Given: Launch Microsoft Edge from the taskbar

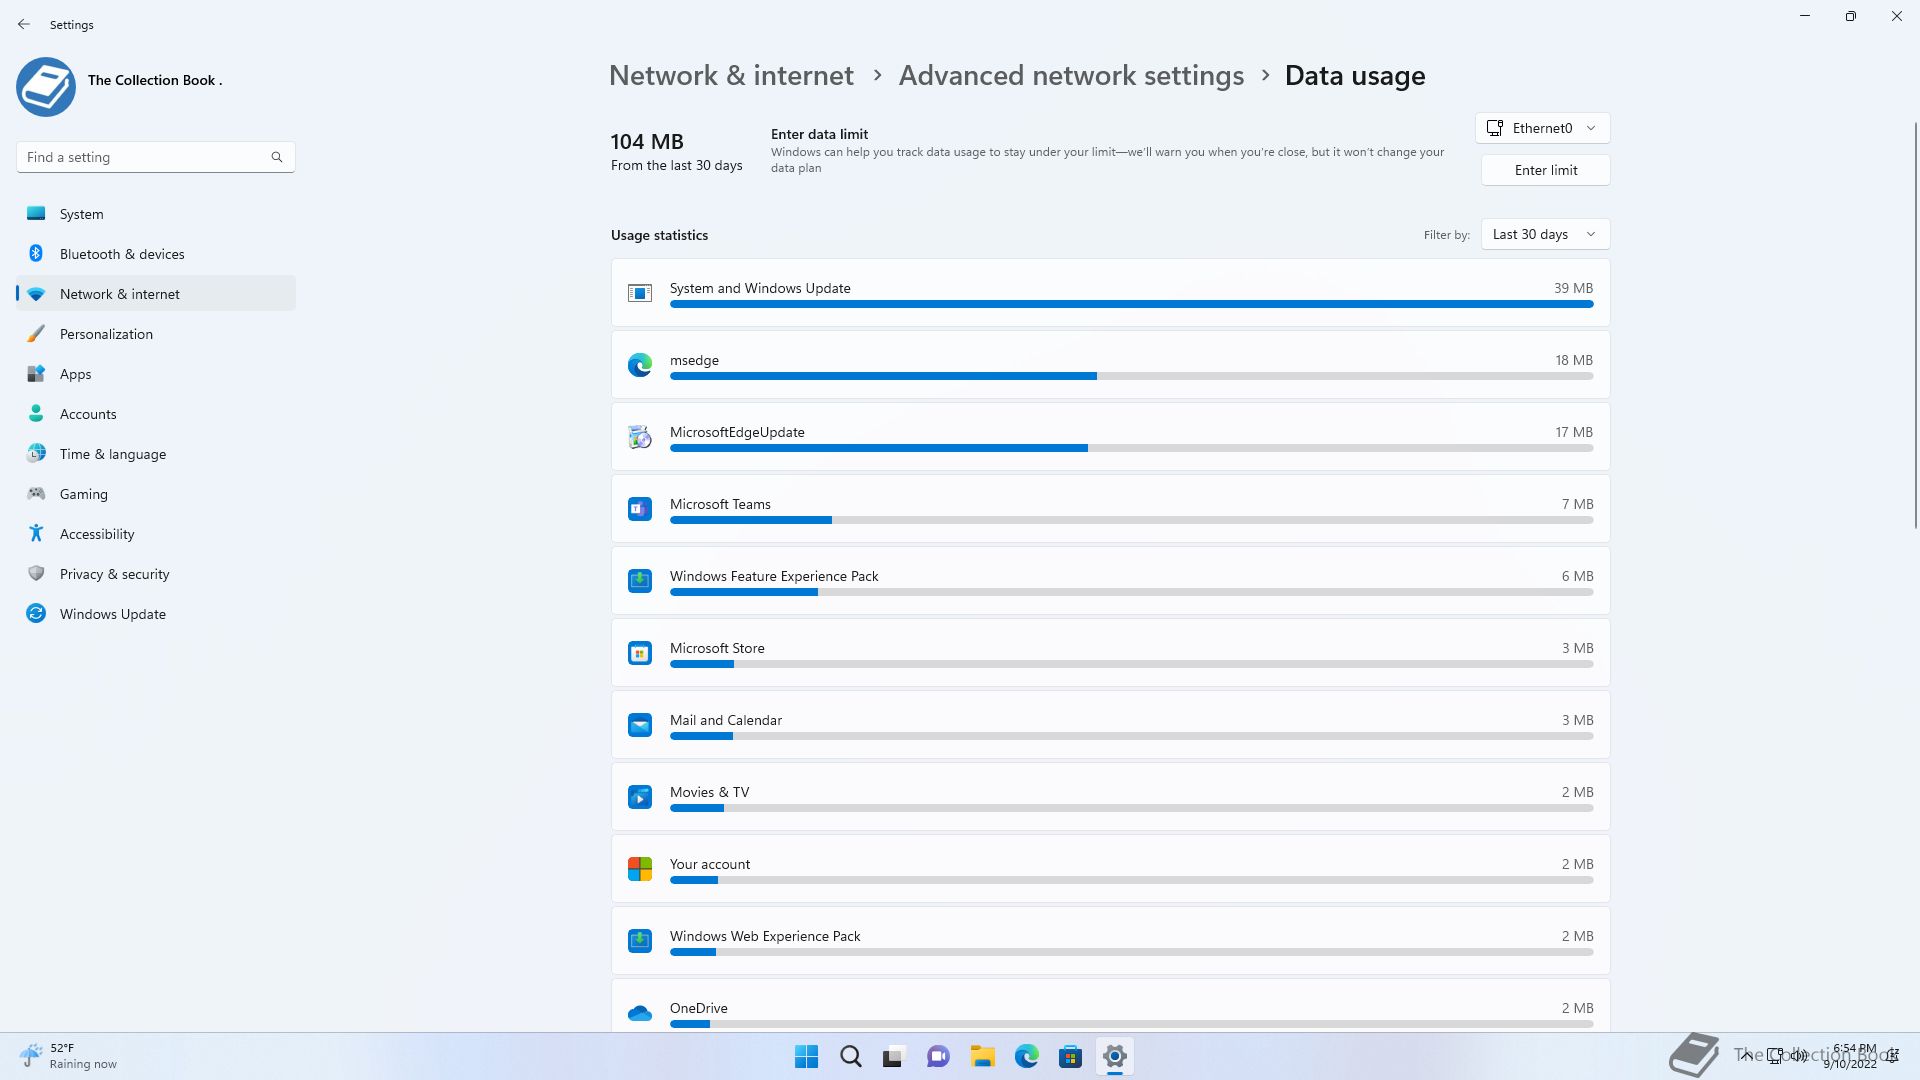Looking at the screenshot, I should [x=1026, y=1056].
